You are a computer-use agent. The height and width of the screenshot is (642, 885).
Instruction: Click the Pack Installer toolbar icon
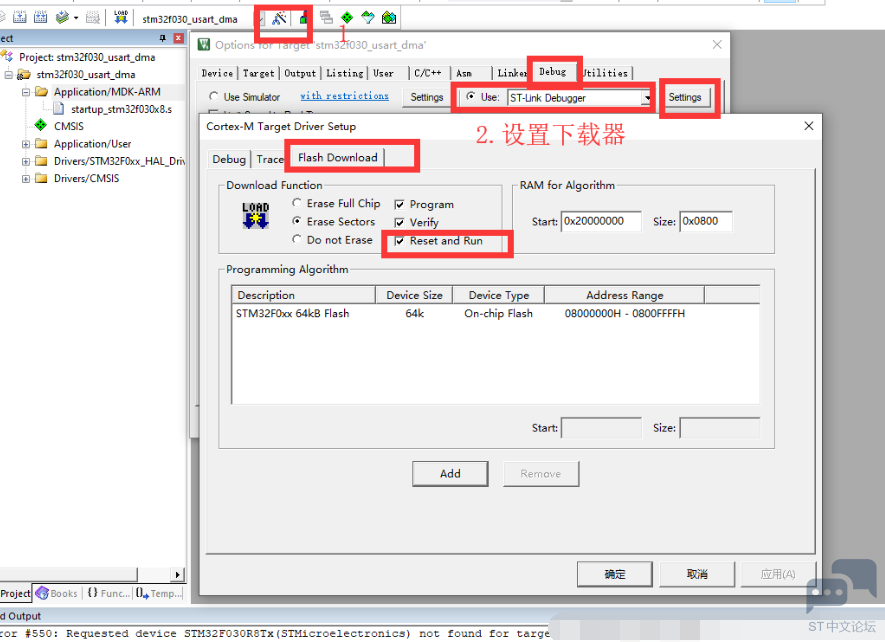(x=388, y=18)
